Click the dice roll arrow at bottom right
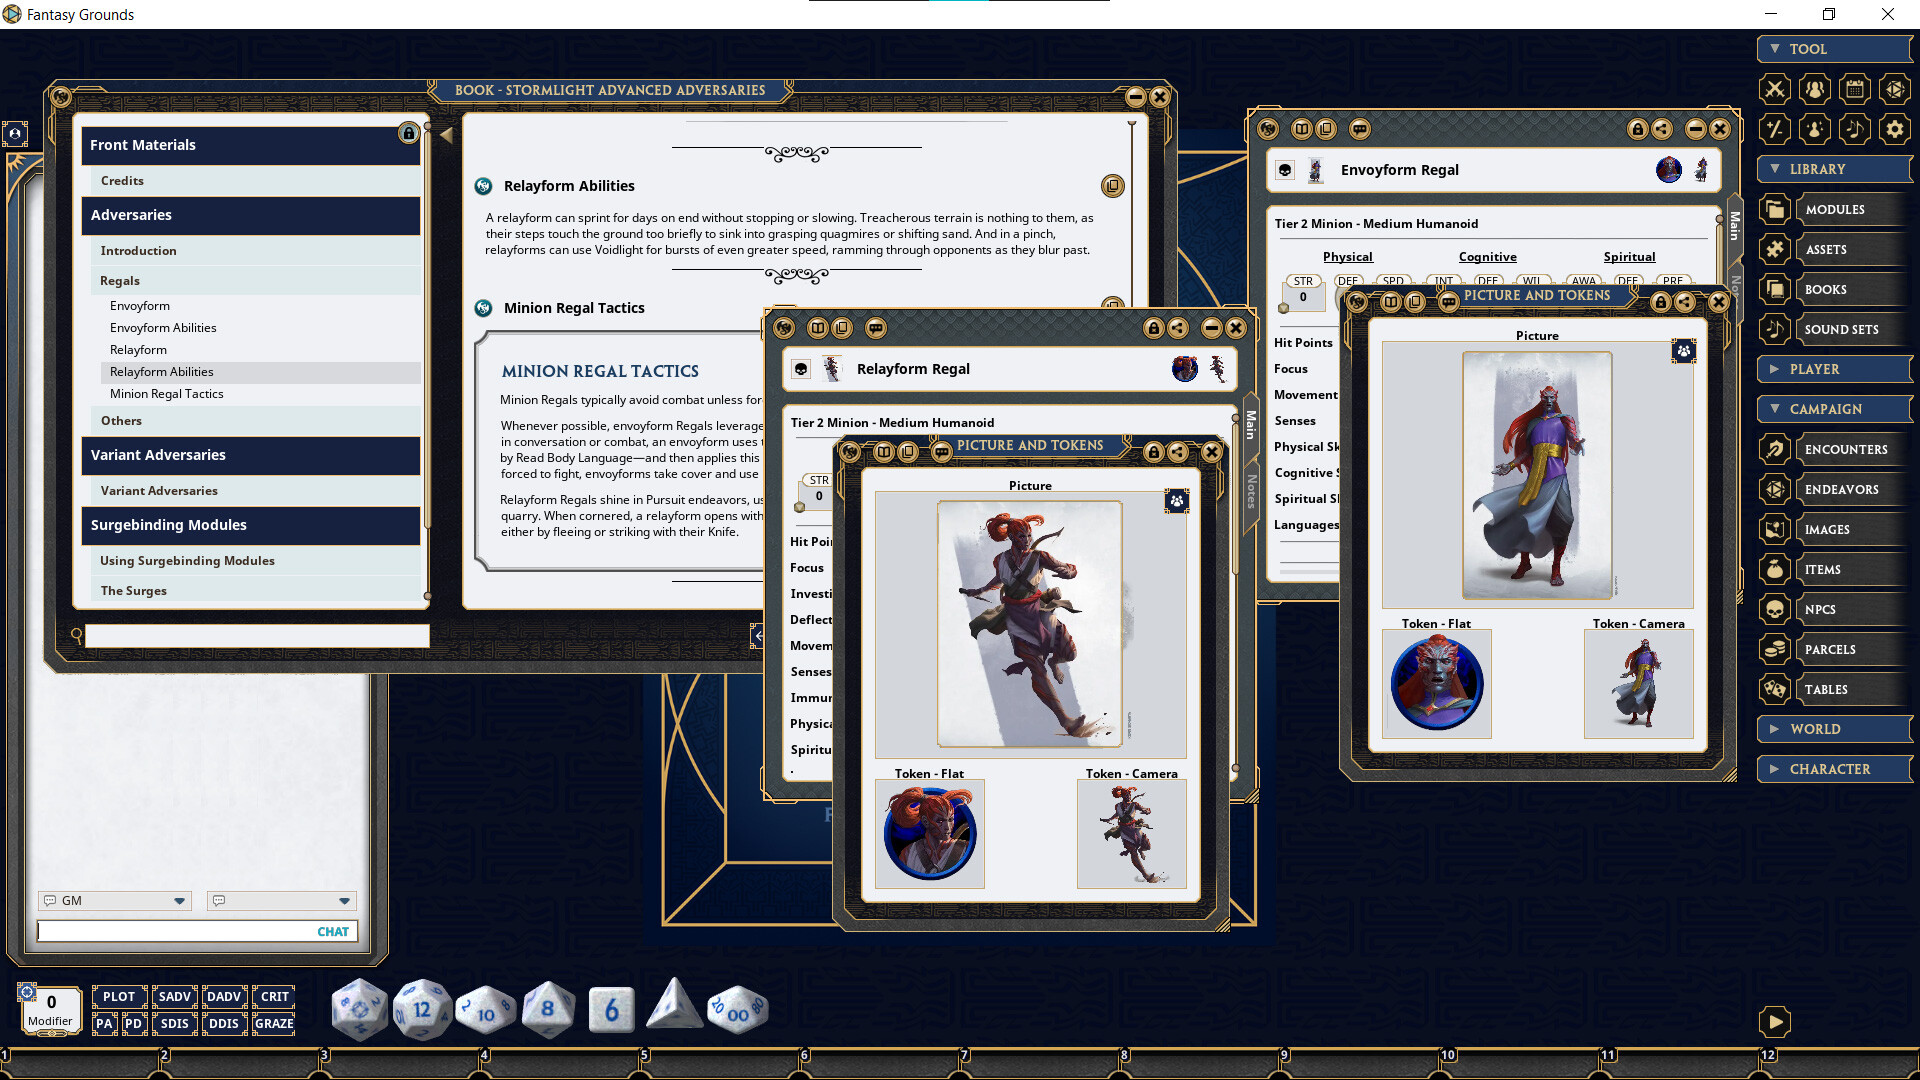Image resolution: width=1920 pixels, height=1080 pixels. (1775, 1021)
